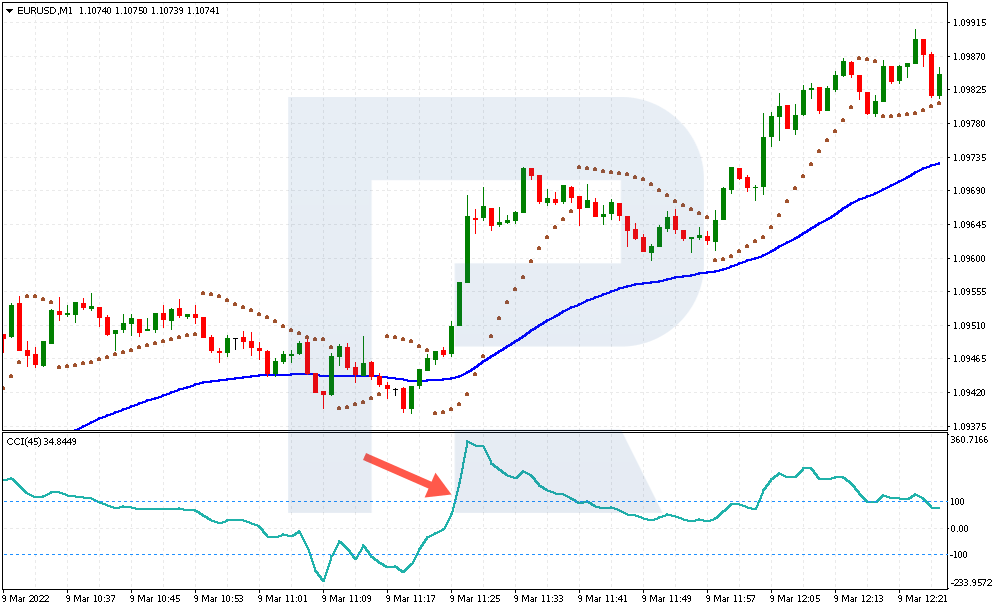This screenshot has width=993, height=610.
Task: Click the CCI line peak near 360
Action: coord(467,442)
